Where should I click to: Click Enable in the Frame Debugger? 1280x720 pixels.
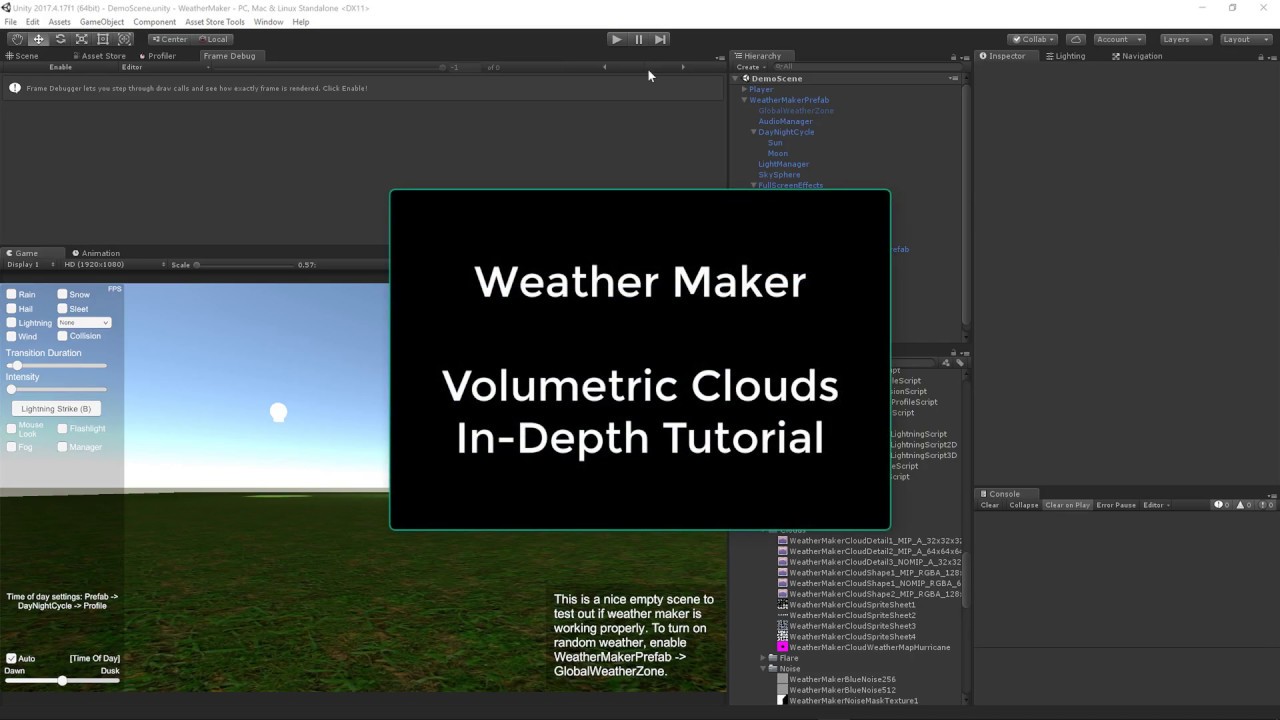tap(60, 67)
